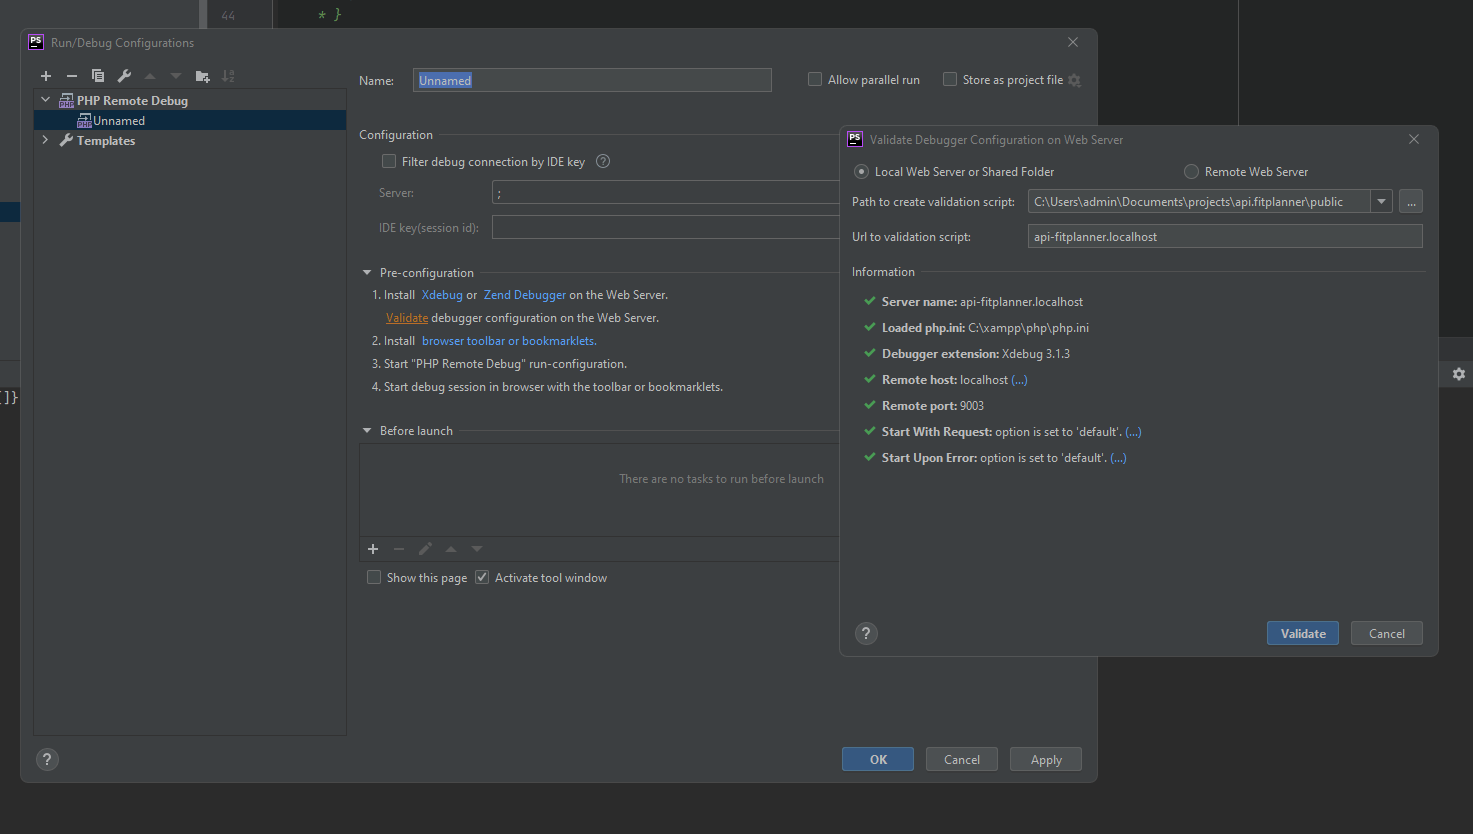Click Cancel in Run/Debug Configurations
Viewport: 1473px width, 834px height.
click(x=962, y=759)
